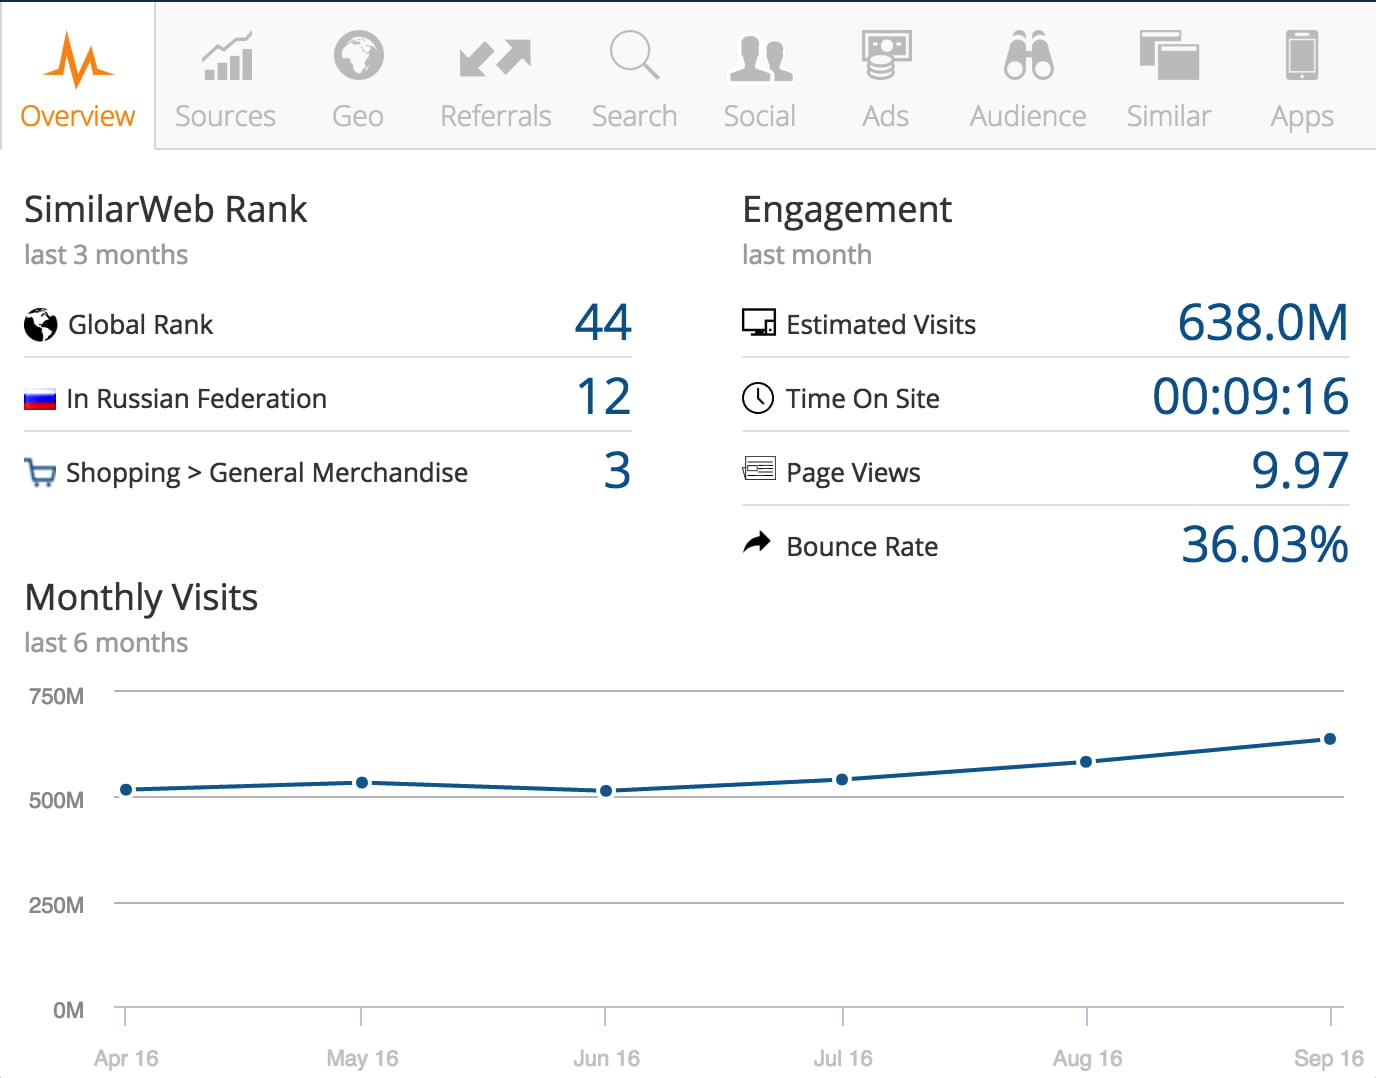Select the Audience binoculars icon
The height and width of the screenshot is (1078, 1376).
coord(1028,56)
